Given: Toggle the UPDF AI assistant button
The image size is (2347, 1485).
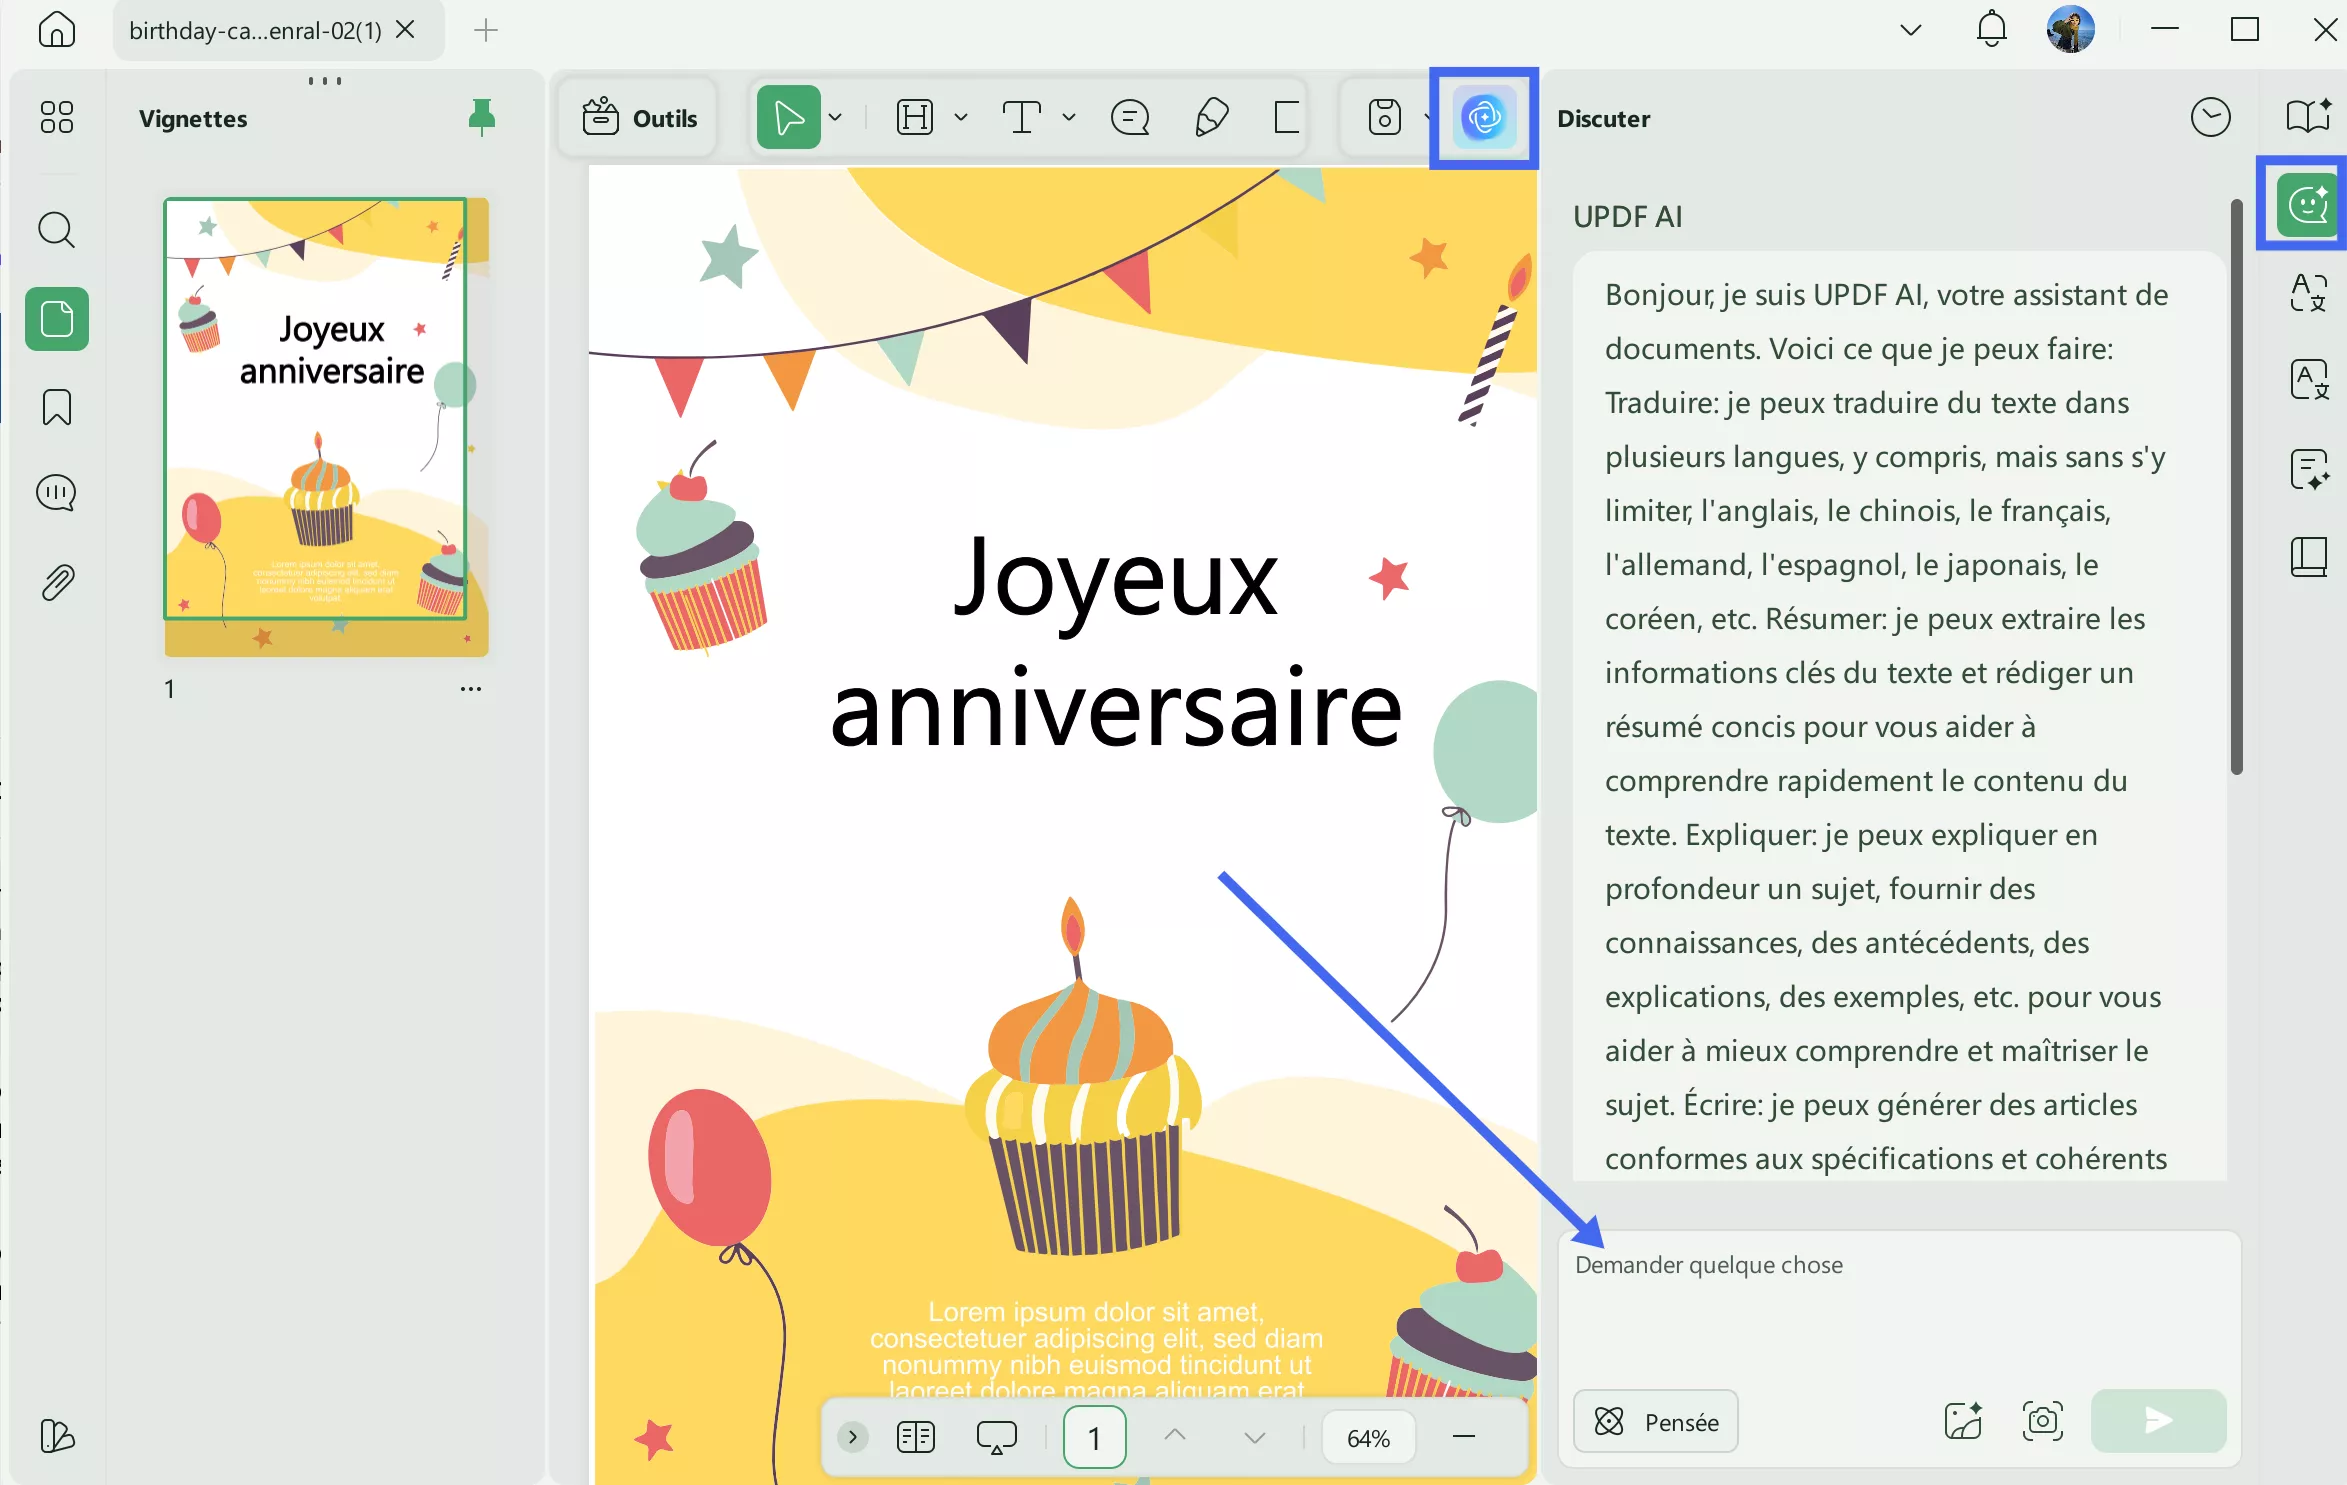Looking at the screenshot, I should [x=1484, y=118].
